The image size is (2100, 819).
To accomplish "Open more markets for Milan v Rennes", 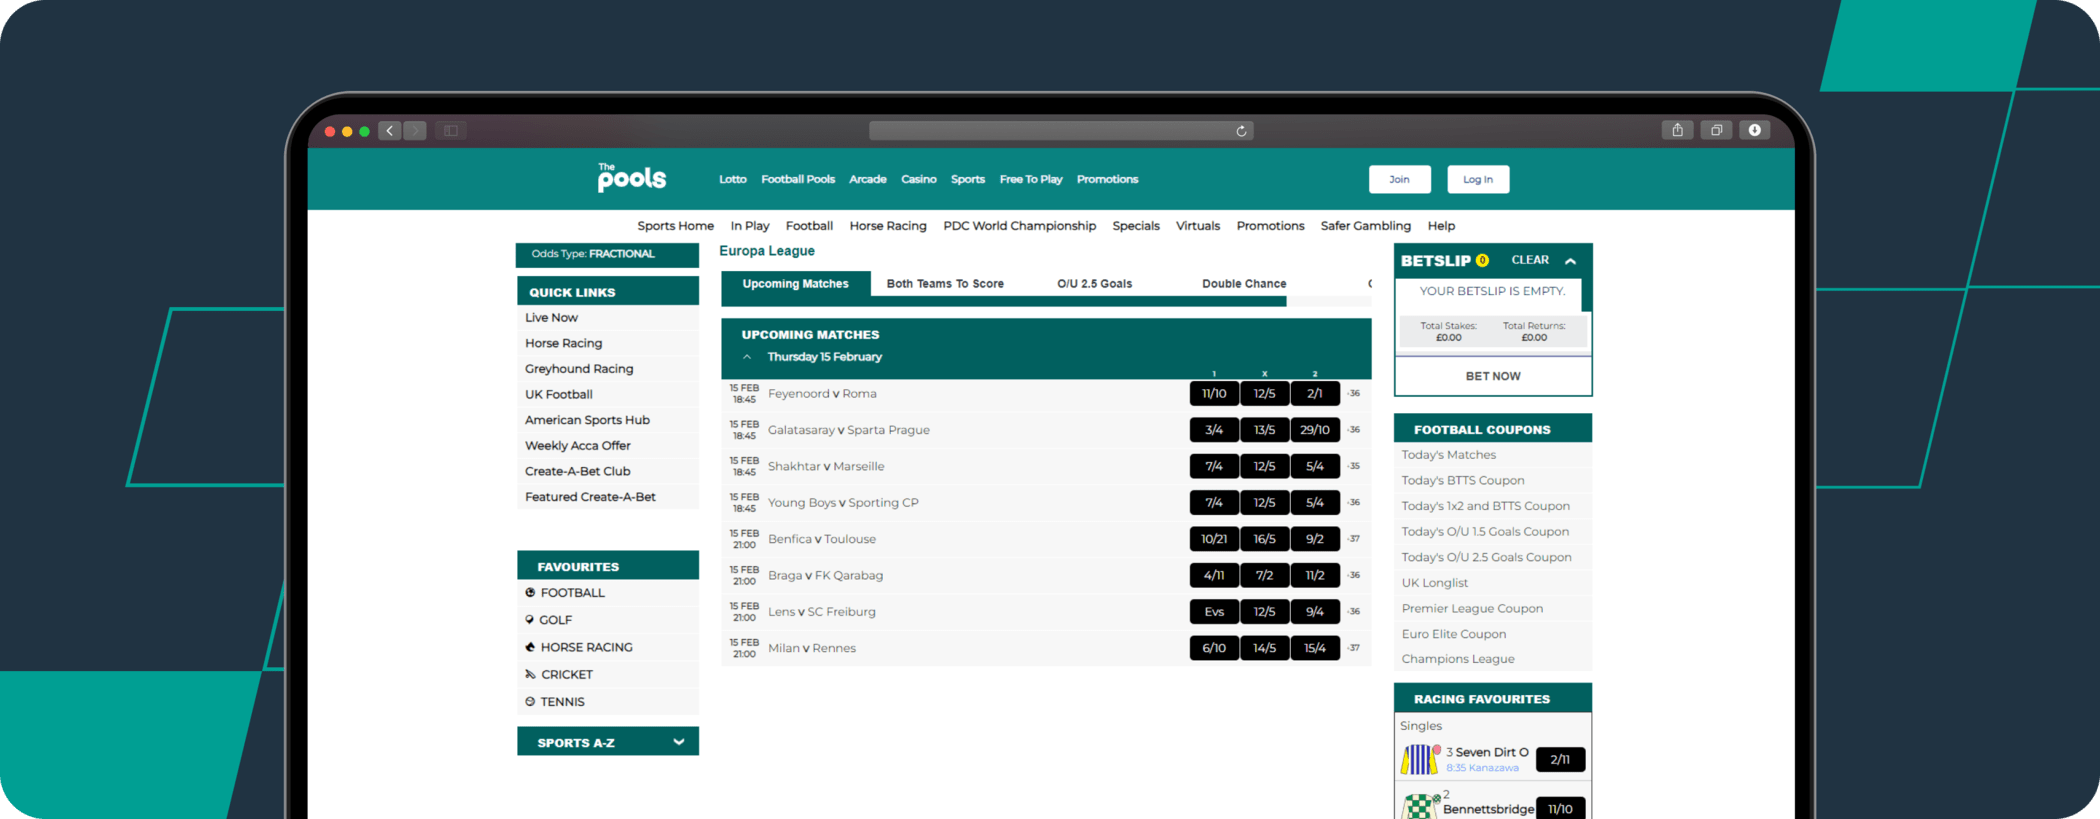I will tap(1354, 648).
